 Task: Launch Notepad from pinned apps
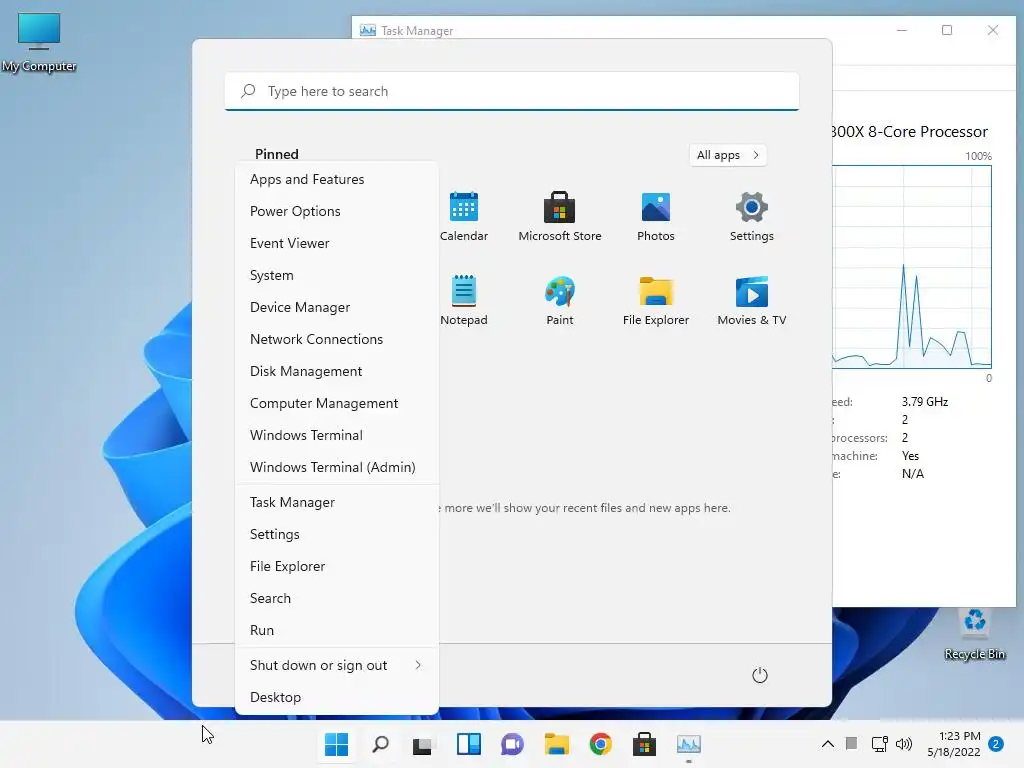coord(464,300)
